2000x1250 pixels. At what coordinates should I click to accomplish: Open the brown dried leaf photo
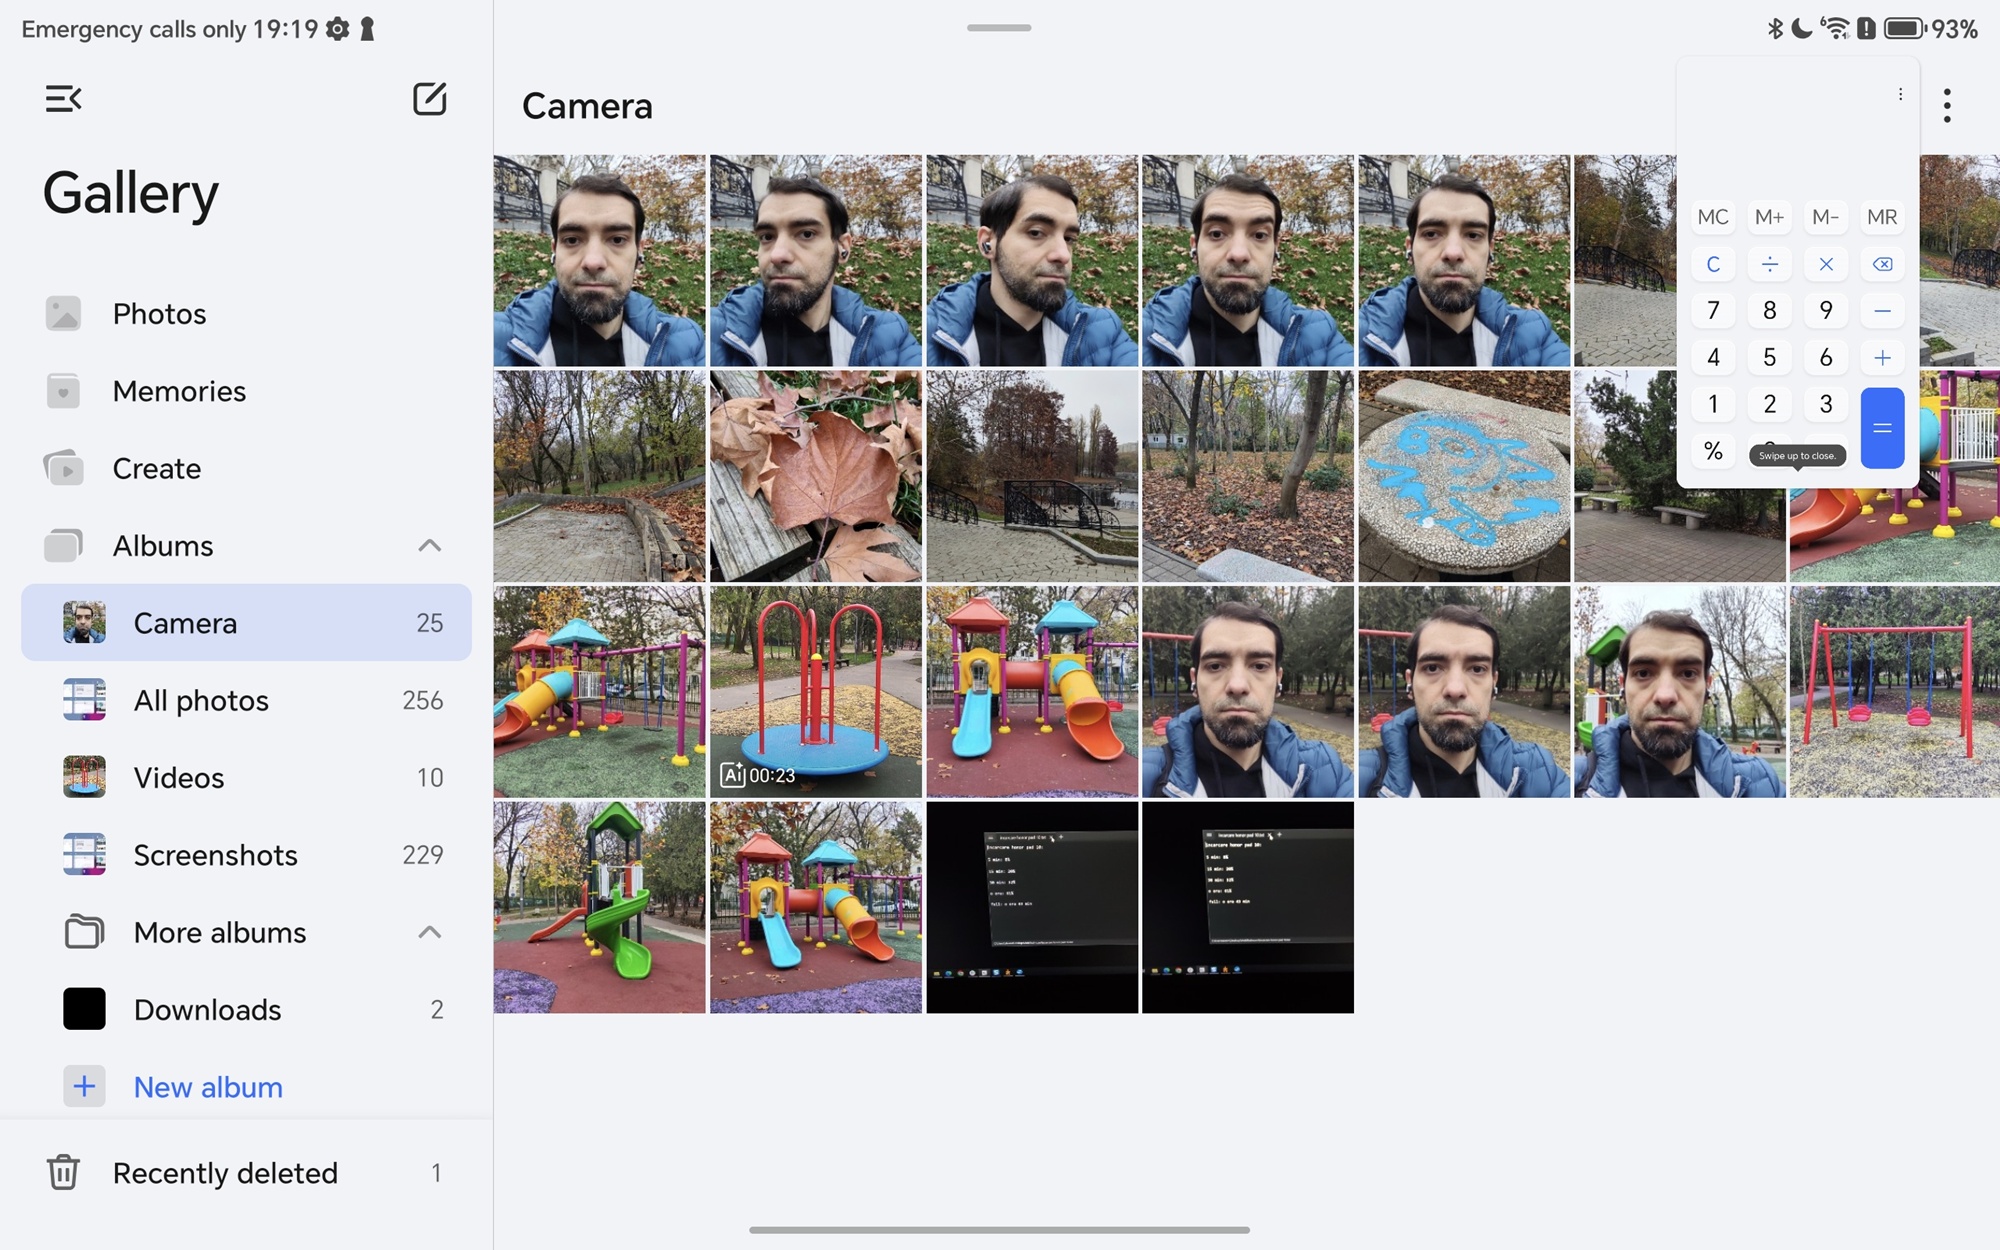point(815,476)
